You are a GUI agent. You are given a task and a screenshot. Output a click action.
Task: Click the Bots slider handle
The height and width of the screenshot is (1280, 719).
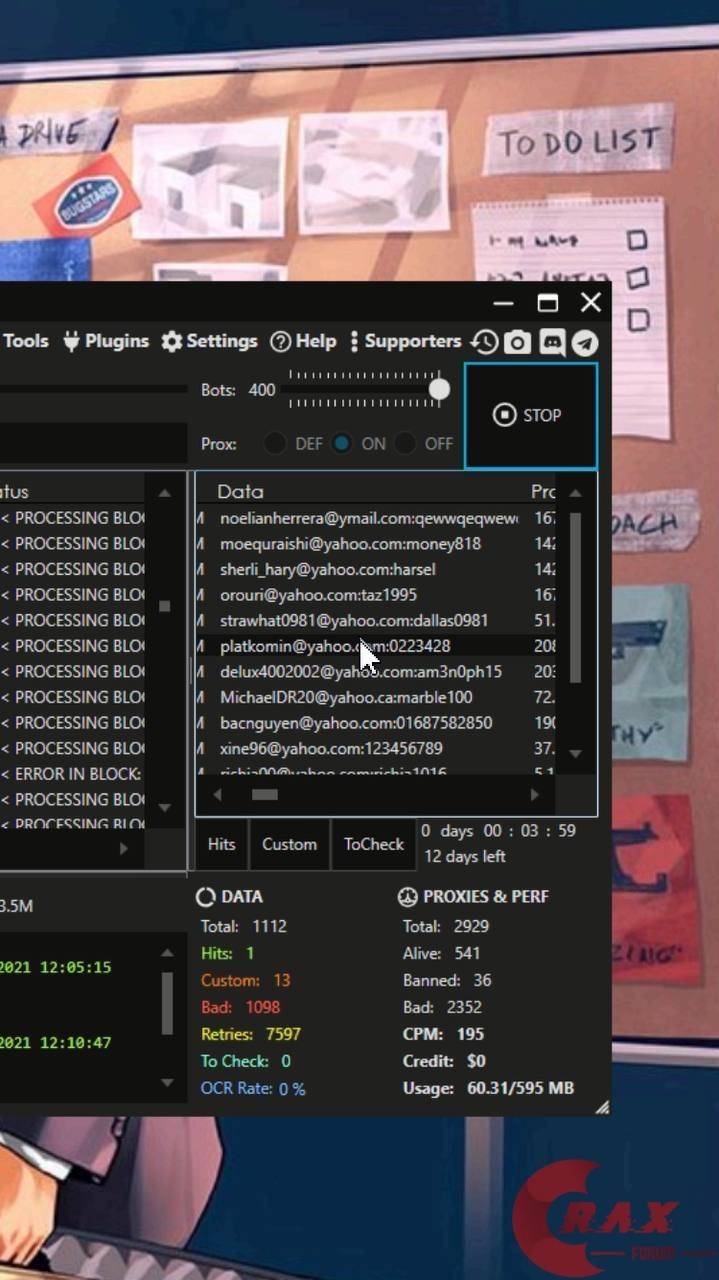[x=439, y=390]
